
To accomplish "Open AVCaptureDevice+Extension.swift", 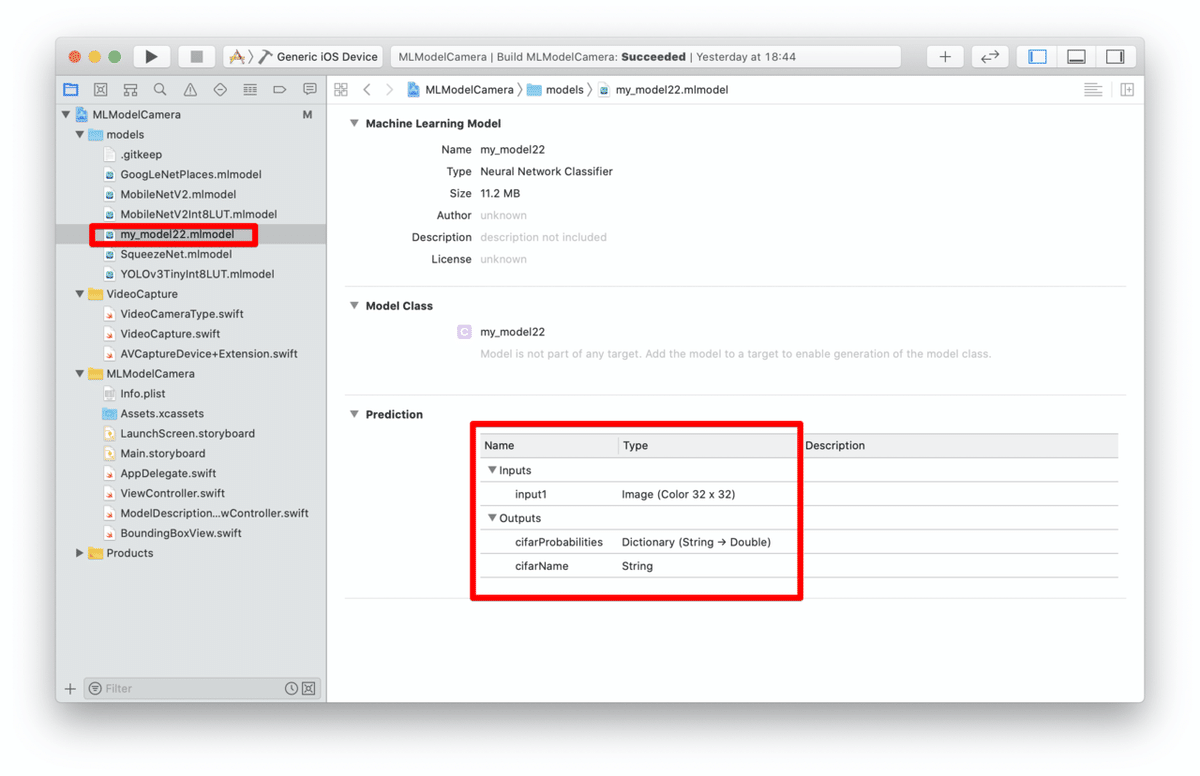I will tap(209, 353).
